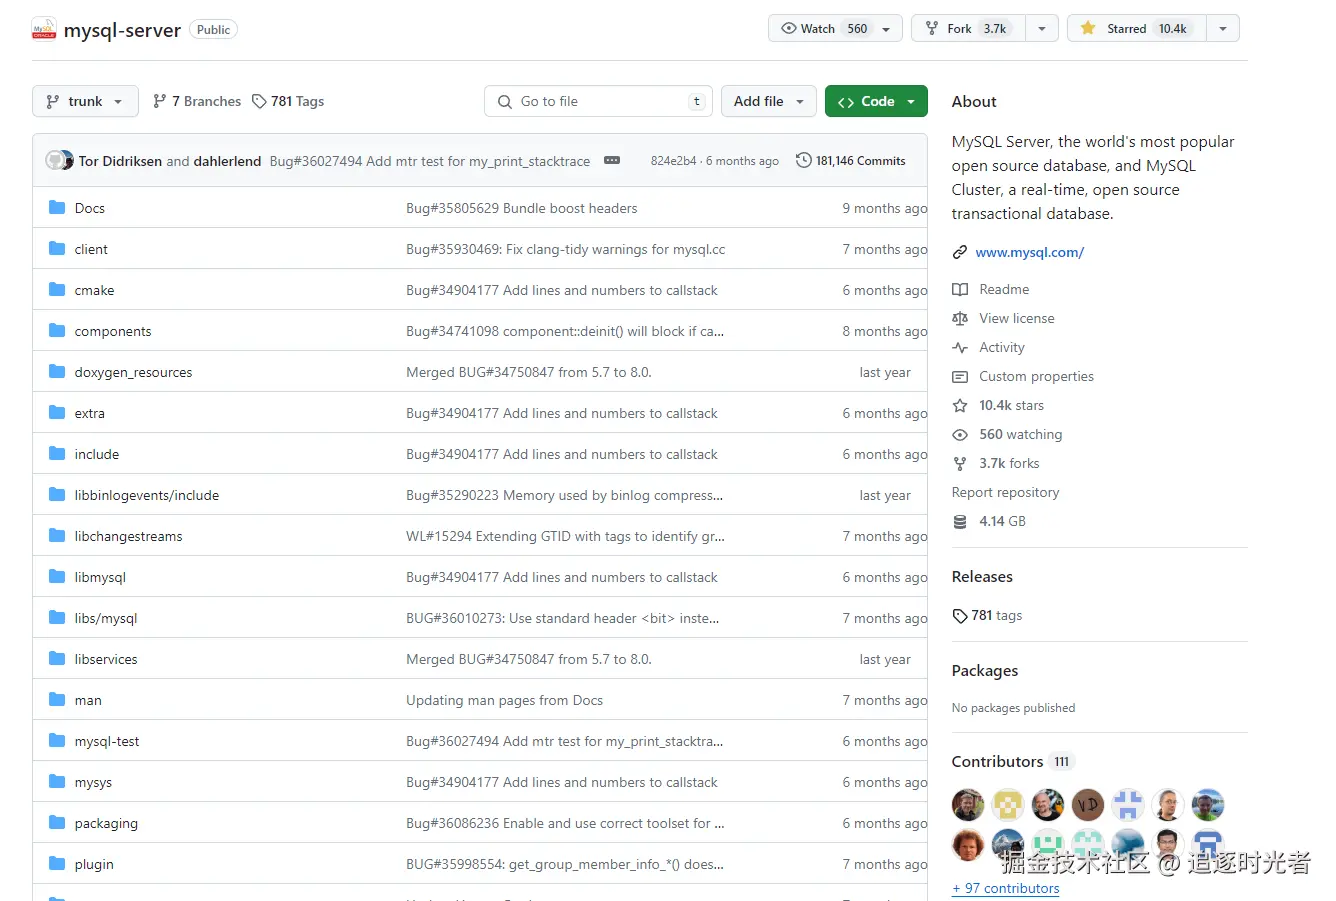Click the plugin folder icon

point(57,863)
